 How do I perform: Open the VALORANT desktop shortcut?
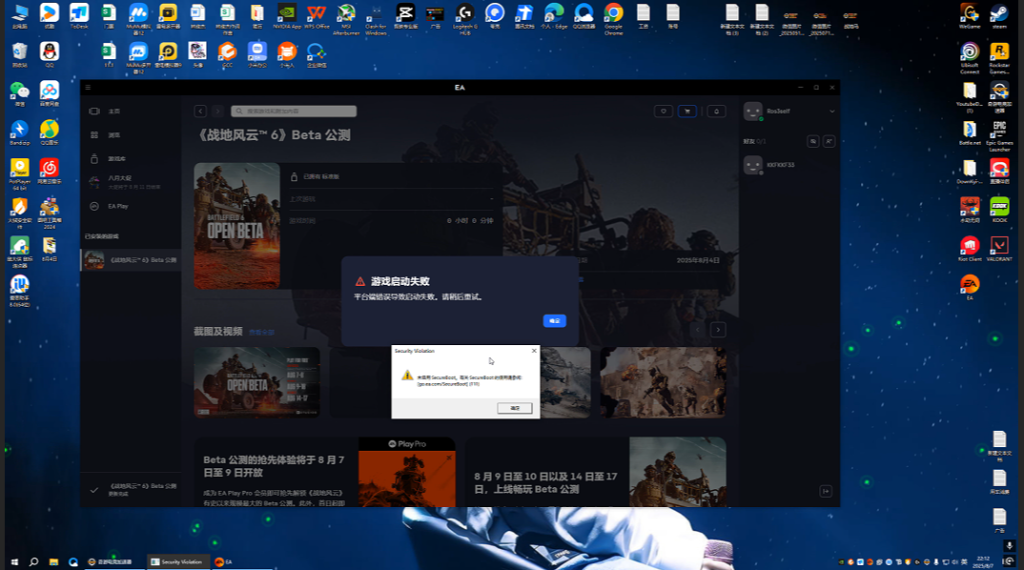tap(999, 249)
